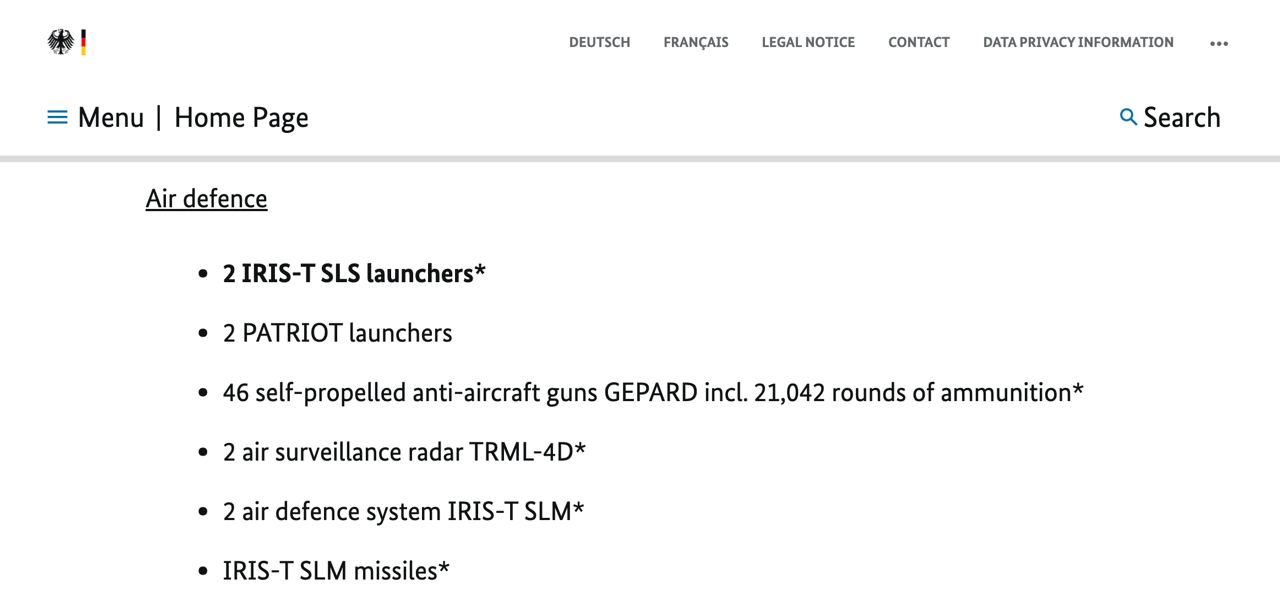Click the federal eagle logo

click(x=61, y=42)
